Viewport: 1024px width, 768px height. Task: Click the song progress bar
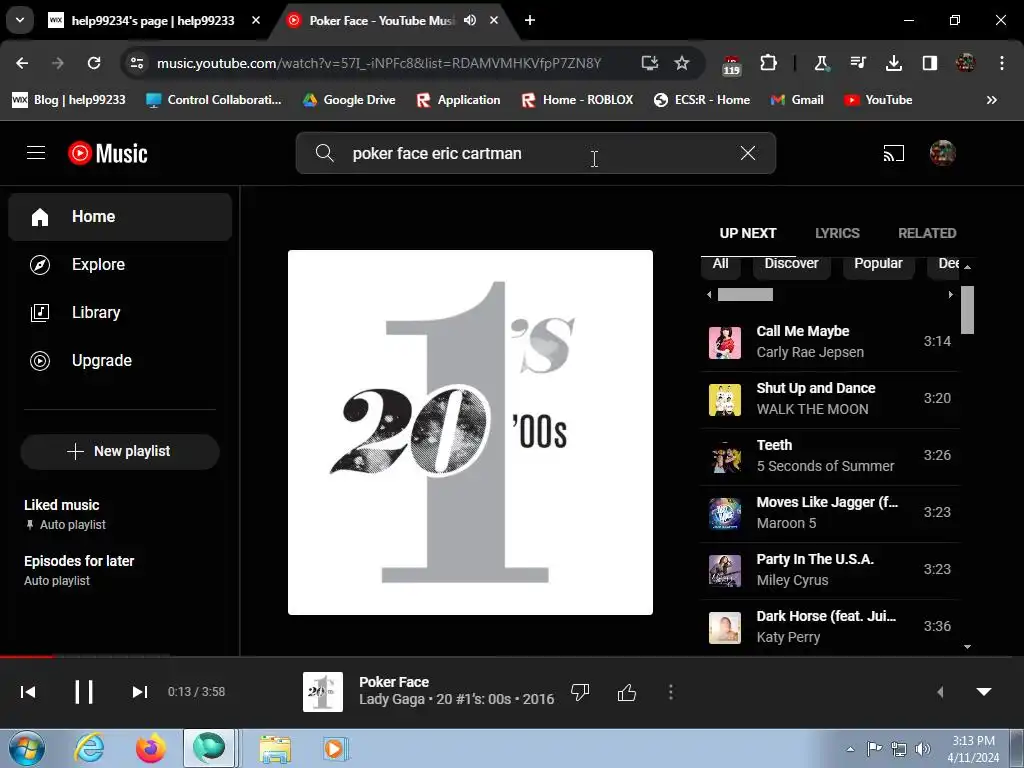coord(512,656)
